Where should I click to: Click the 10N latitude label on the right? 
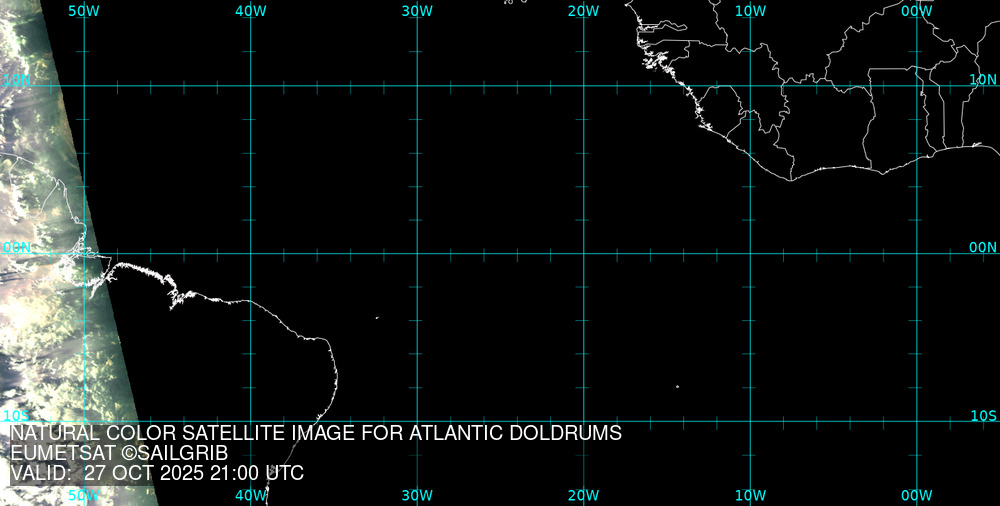(983, 79)
